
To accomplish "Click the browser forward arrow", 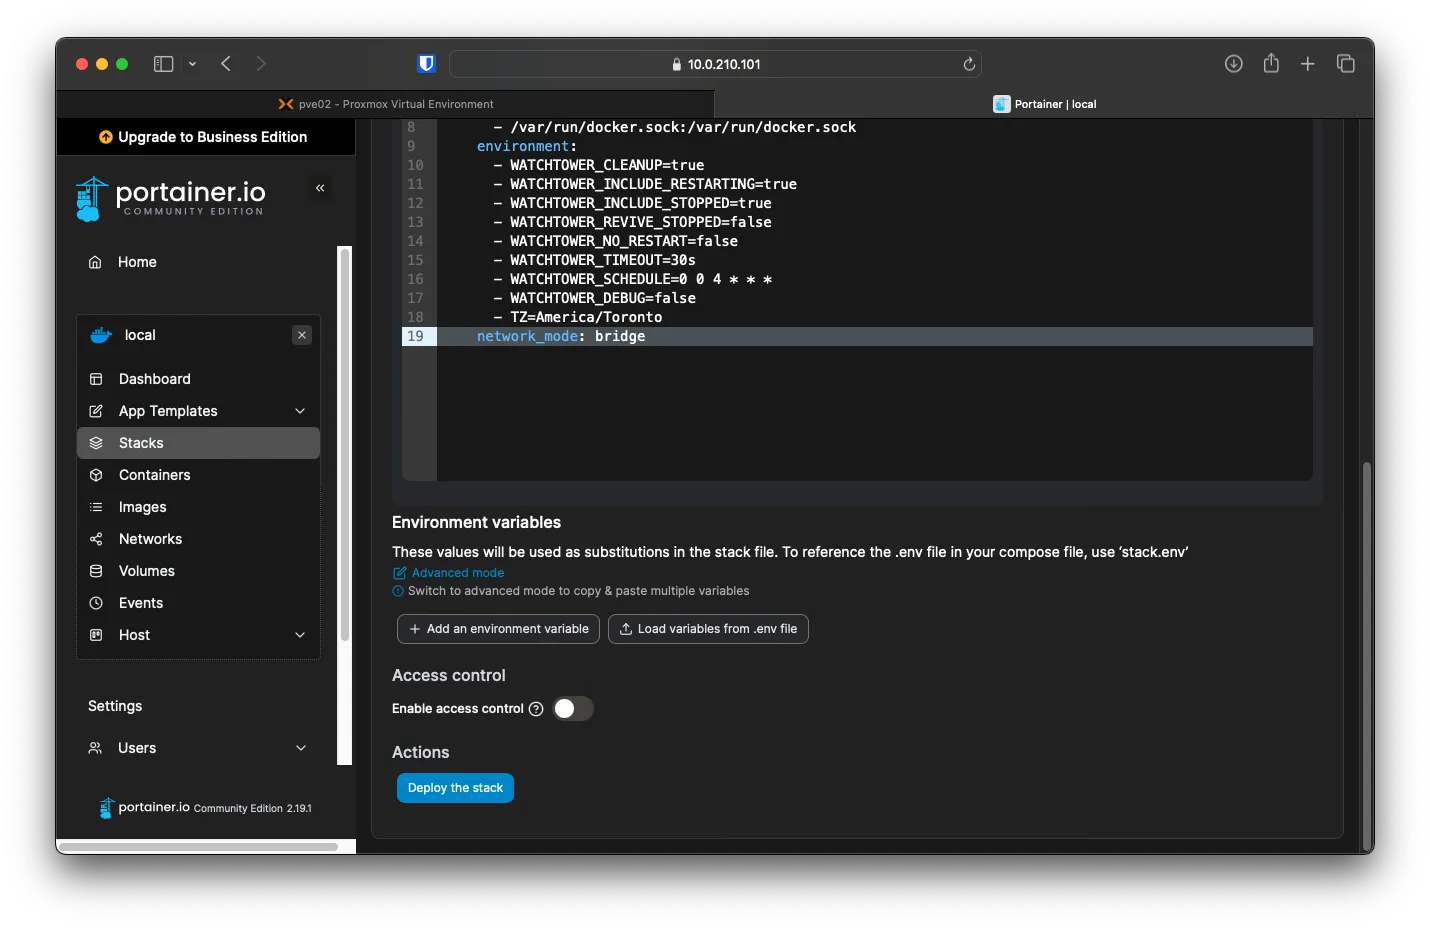I will pos(261,64).
